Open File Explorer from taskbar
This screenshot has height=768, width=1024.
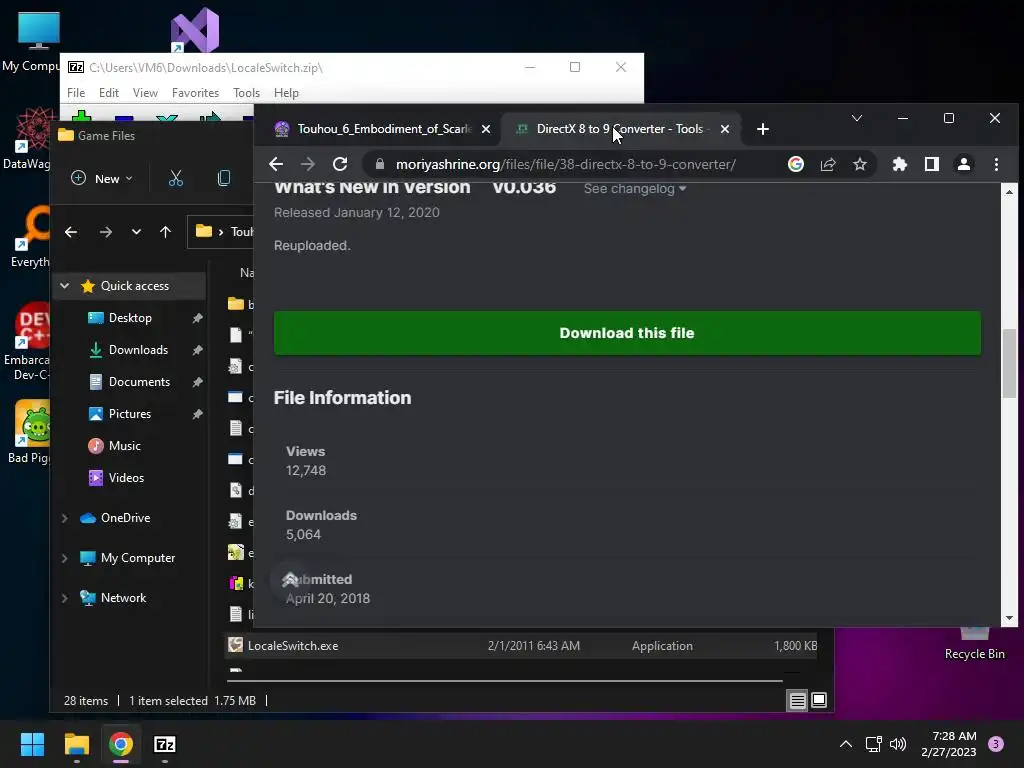76,744
